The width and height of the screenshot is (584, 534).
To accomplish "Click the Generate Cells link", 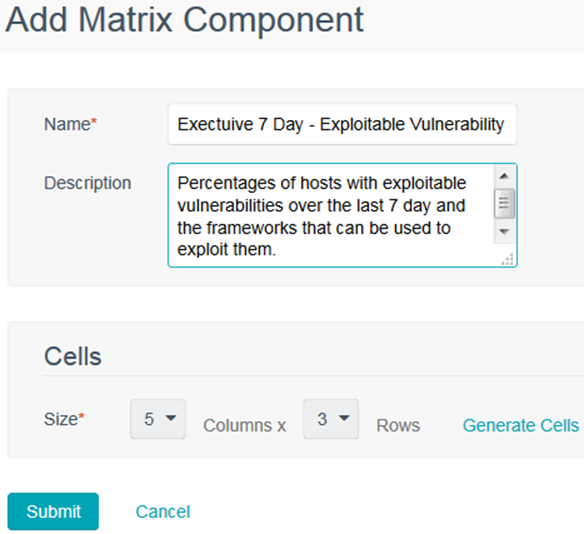I will pyautogui.click(x=521, y=425).
